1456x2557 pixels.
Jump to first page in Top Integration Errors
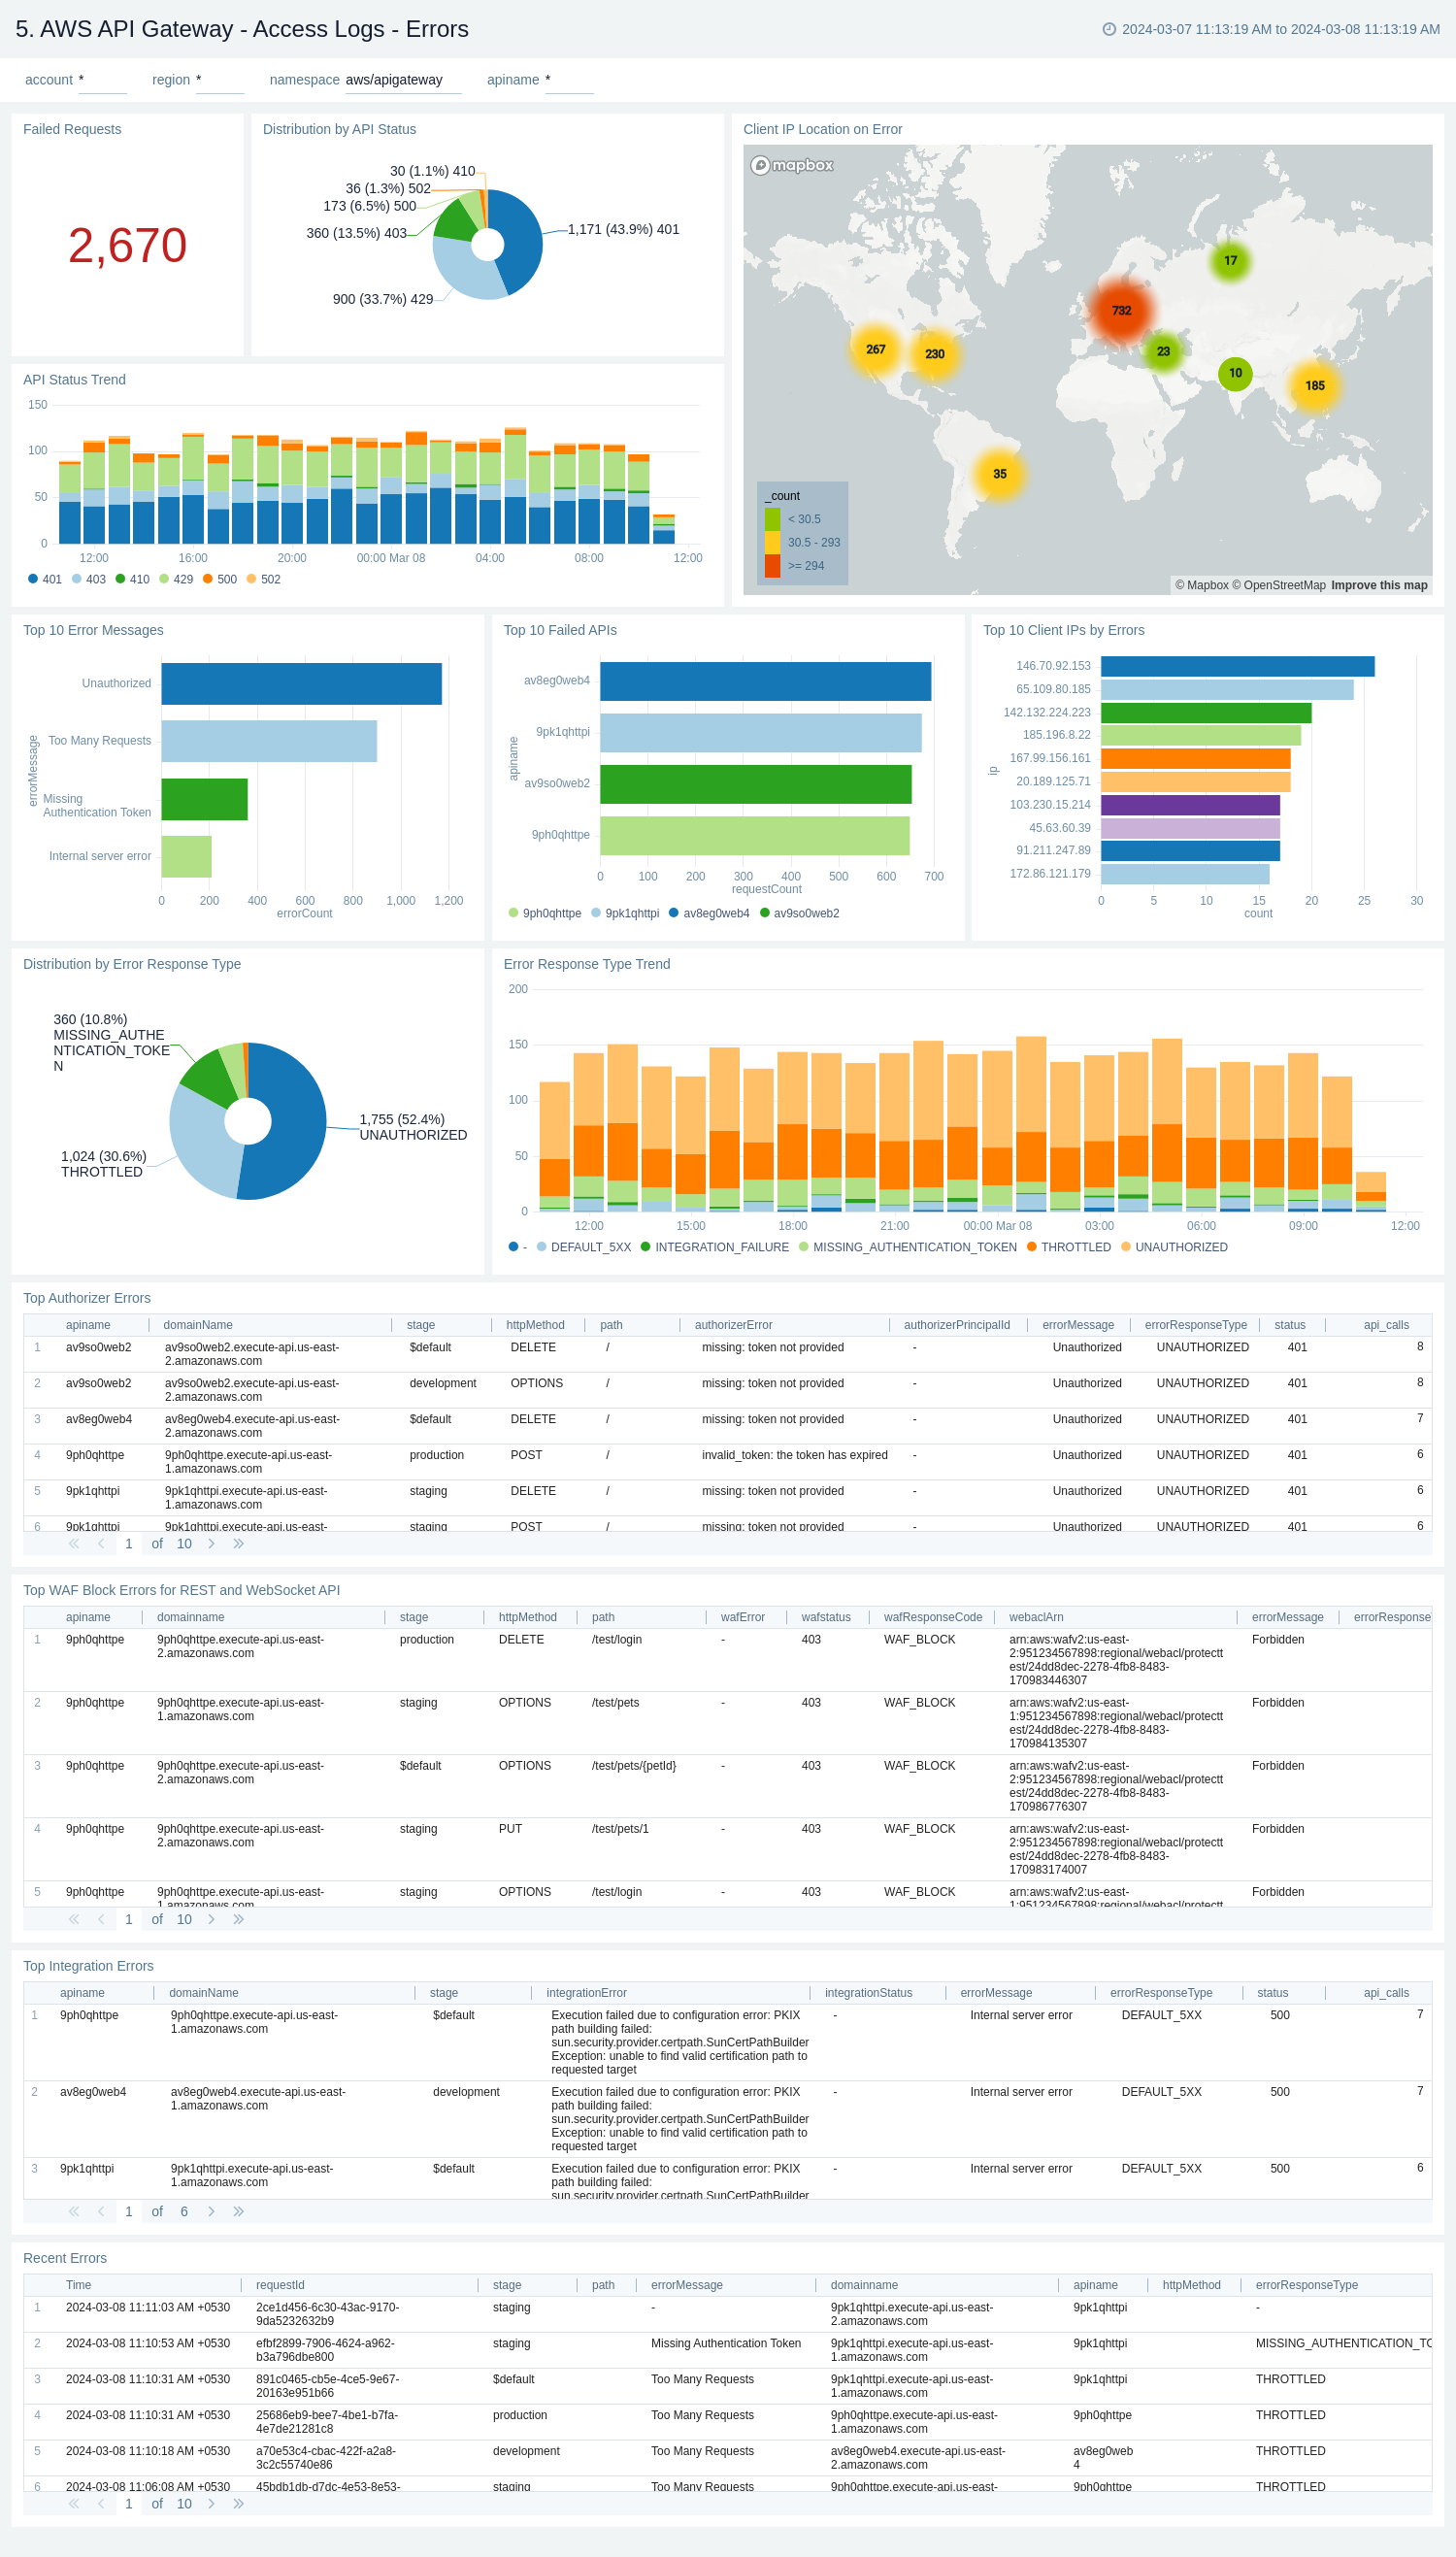[74, 2211]
